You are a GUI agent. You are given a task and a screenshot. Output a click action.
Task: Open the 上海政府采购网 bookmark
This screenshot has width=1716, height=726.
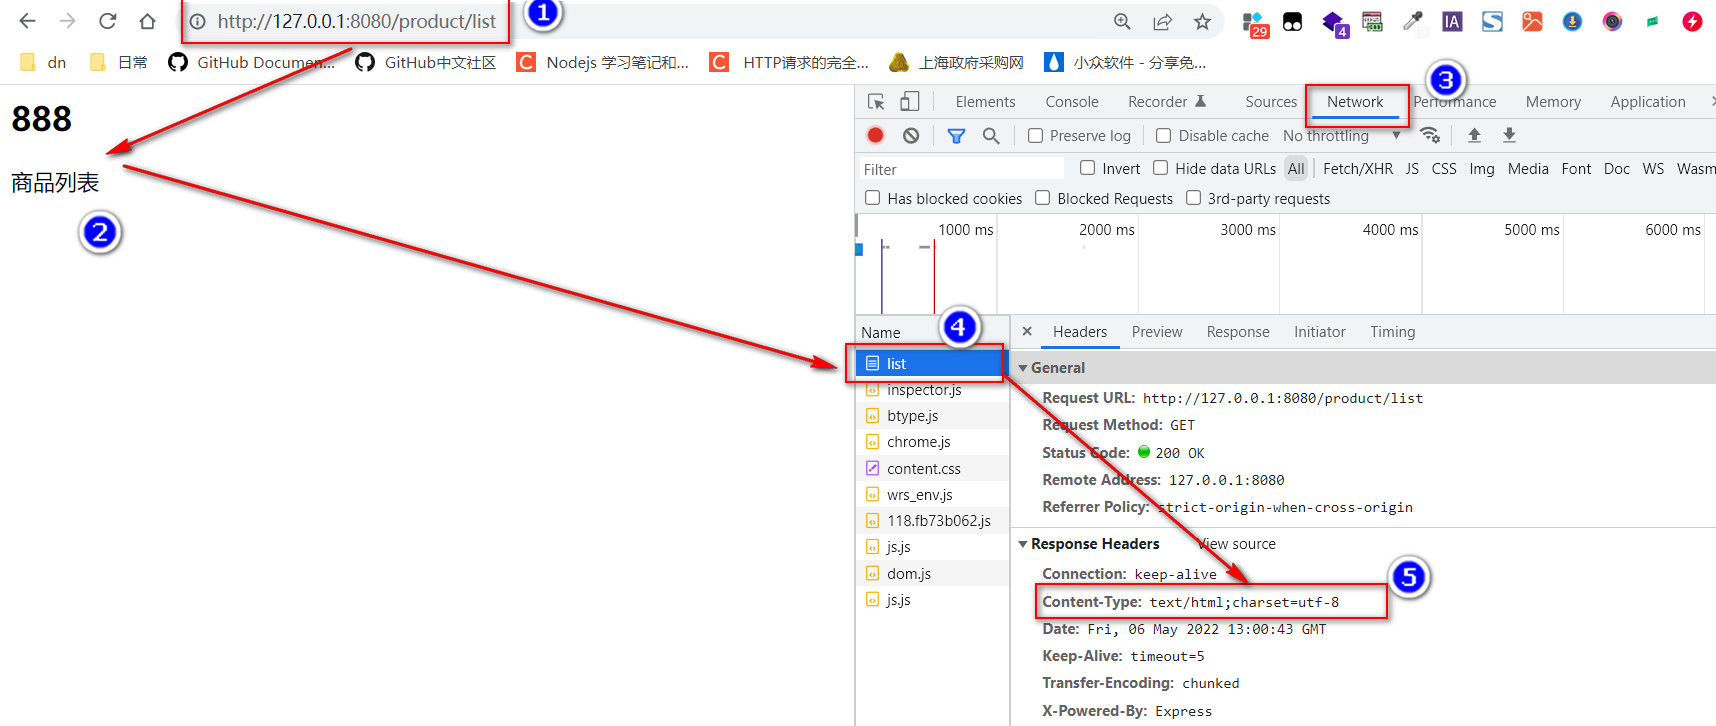click(957, 62)
